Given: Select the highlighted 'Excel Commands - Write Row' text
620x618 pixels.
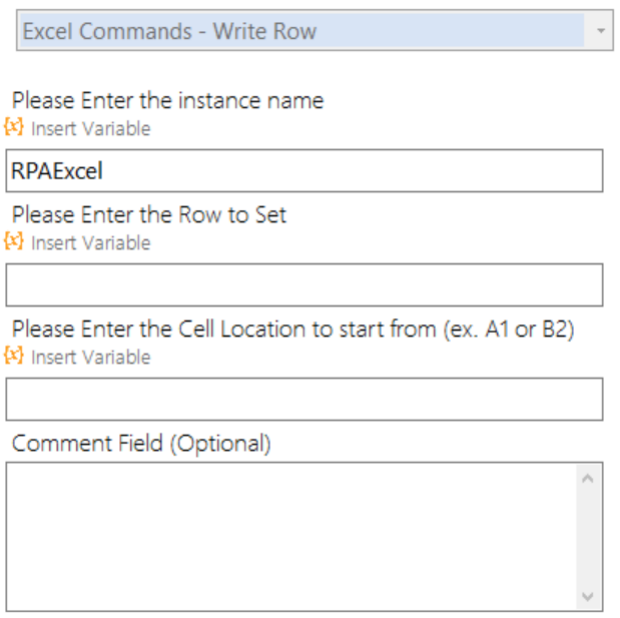Looking at the screenshot, I should 170,31.
